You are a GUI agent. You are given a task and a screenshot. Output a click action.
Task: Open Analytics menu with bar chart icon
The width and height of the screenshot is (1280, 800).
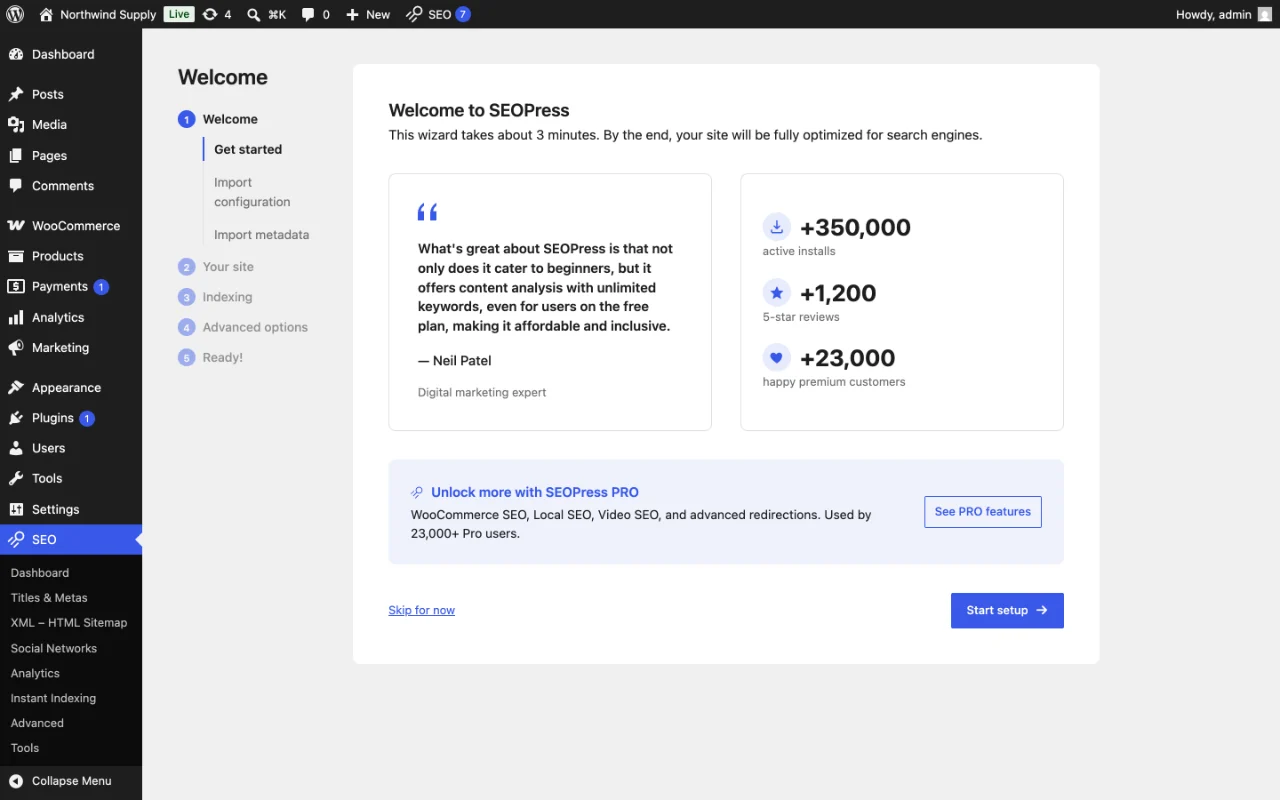coord(71,317)
